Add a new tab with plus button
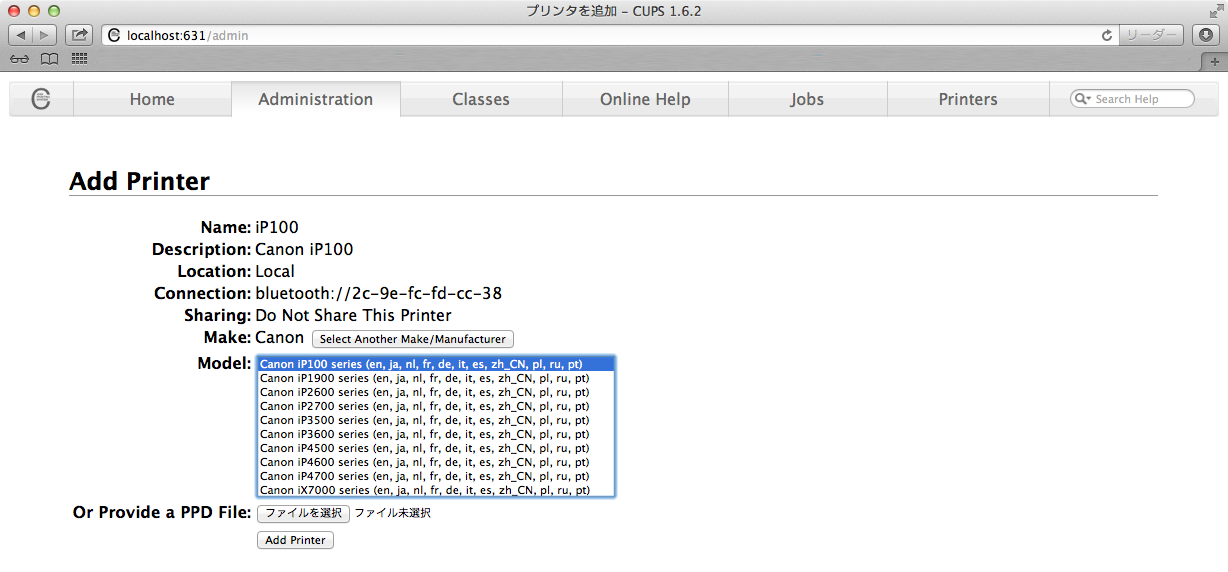 1215,61
